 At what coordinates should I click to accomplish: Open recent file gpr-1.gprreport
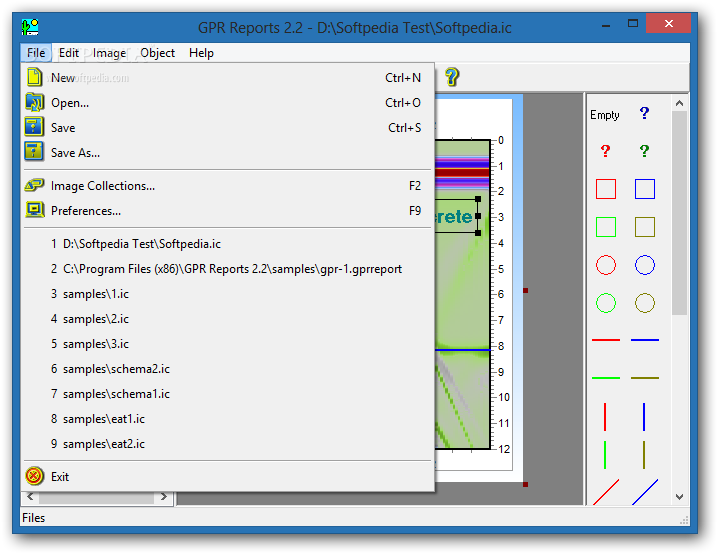[228, 269]
